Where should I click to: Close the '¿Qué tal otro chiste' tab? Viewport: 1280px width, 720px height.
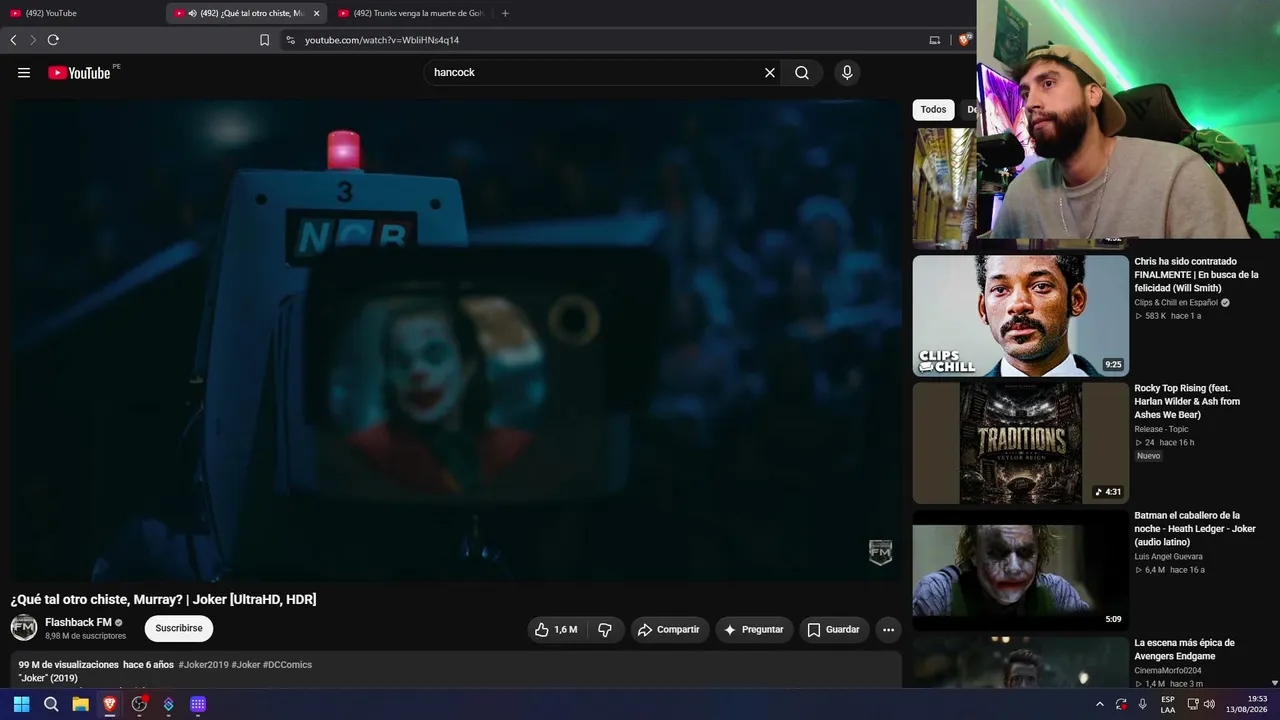coord(316,13)
